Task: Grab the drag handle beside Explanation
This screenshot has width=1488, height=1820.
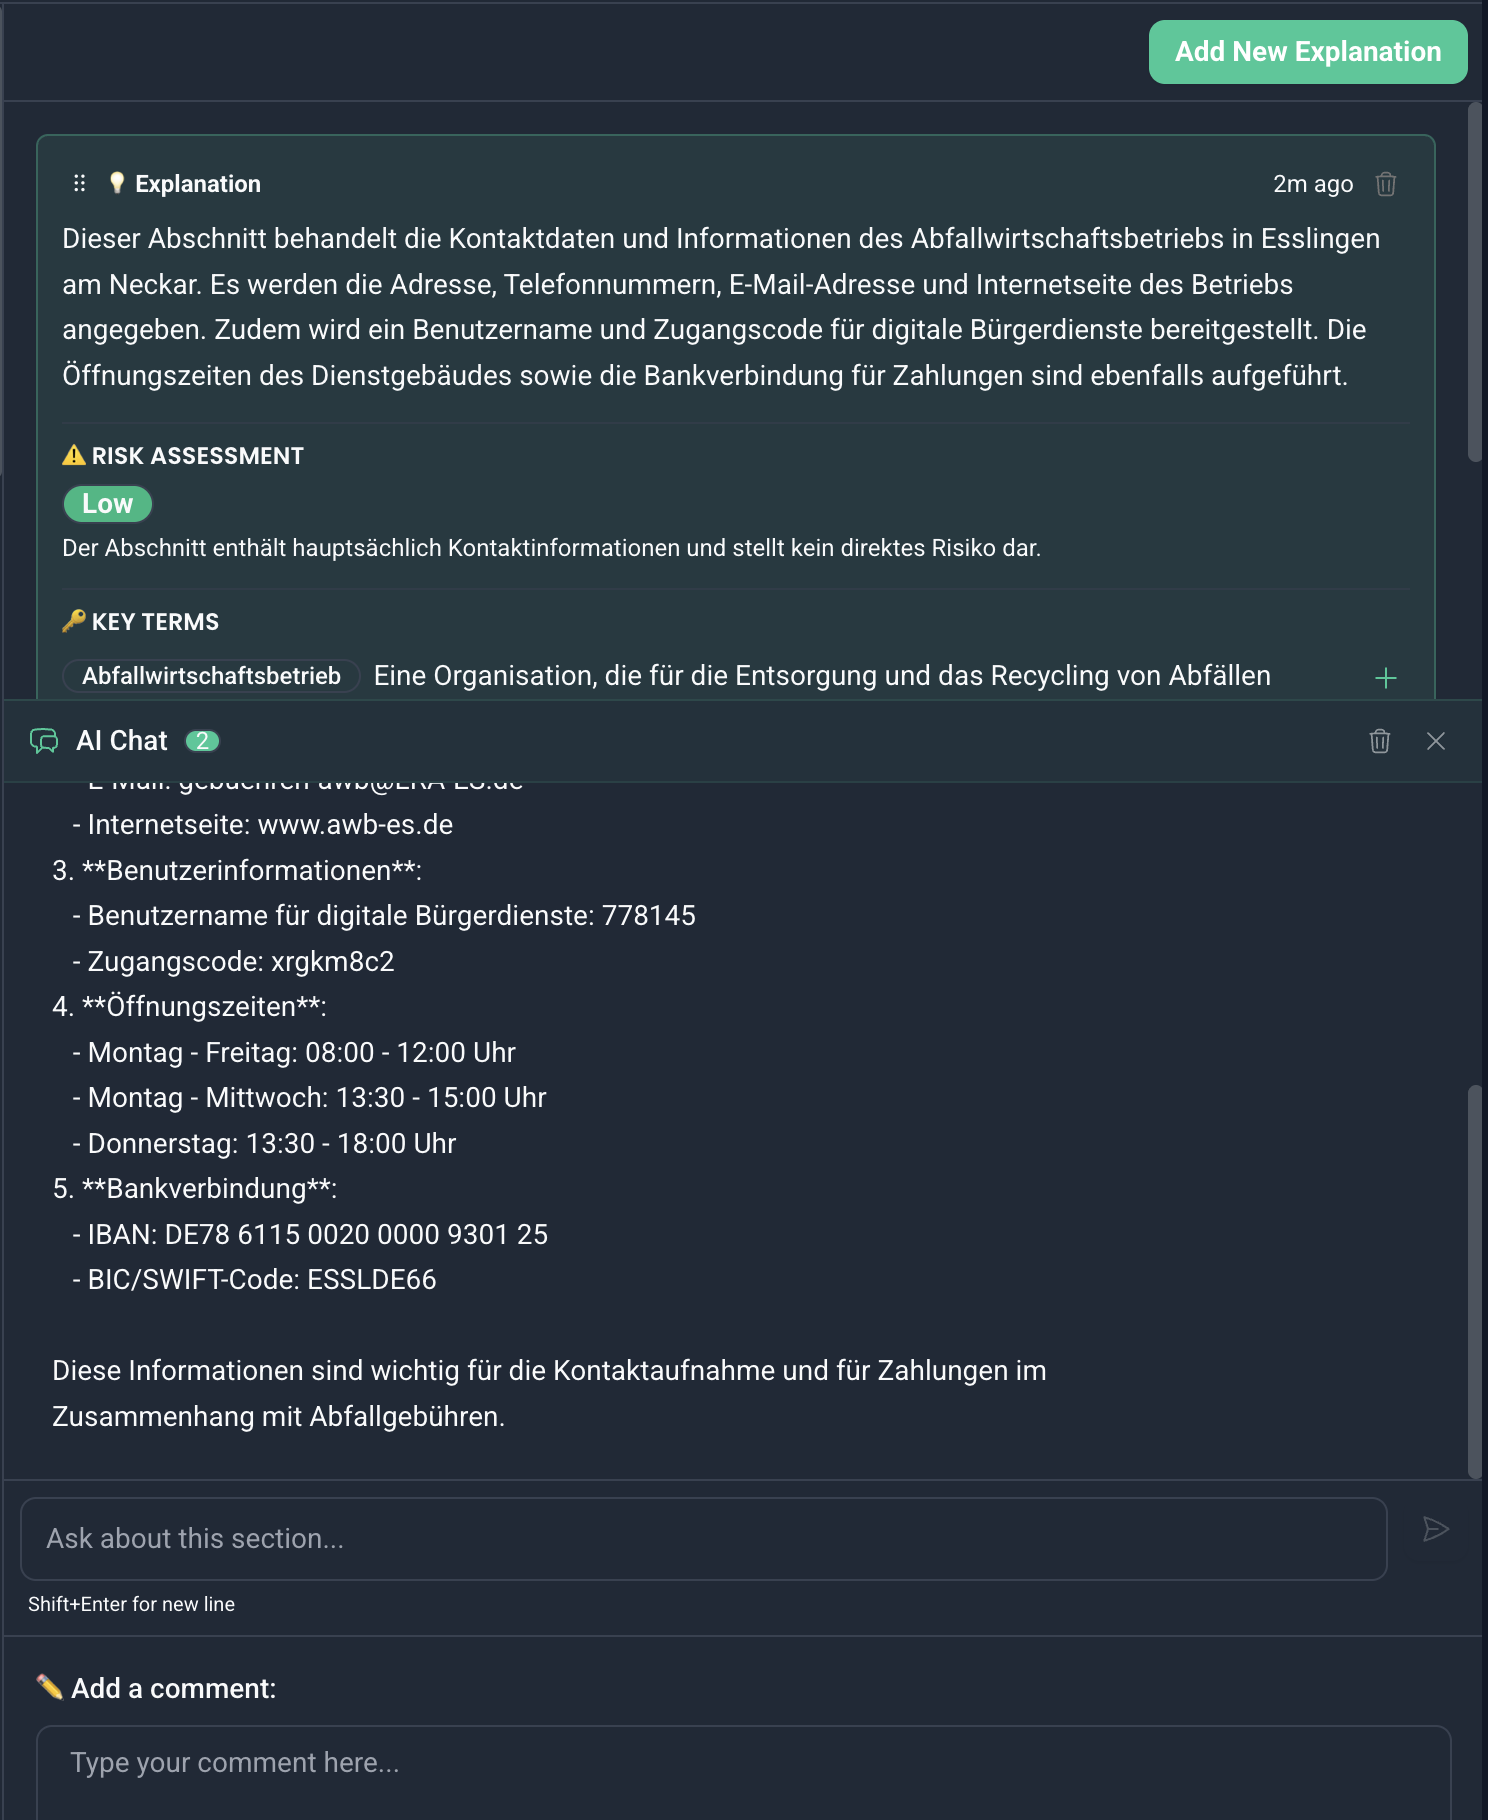Action: coord(80,183)
